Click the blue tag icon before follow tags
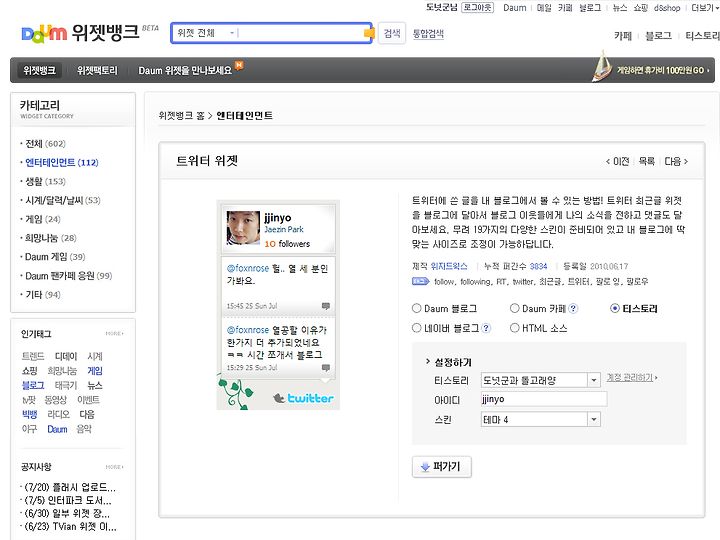Image resolution: width=720 pixels, height=540 pixels. pyautogui.click(x=421, y=281)
